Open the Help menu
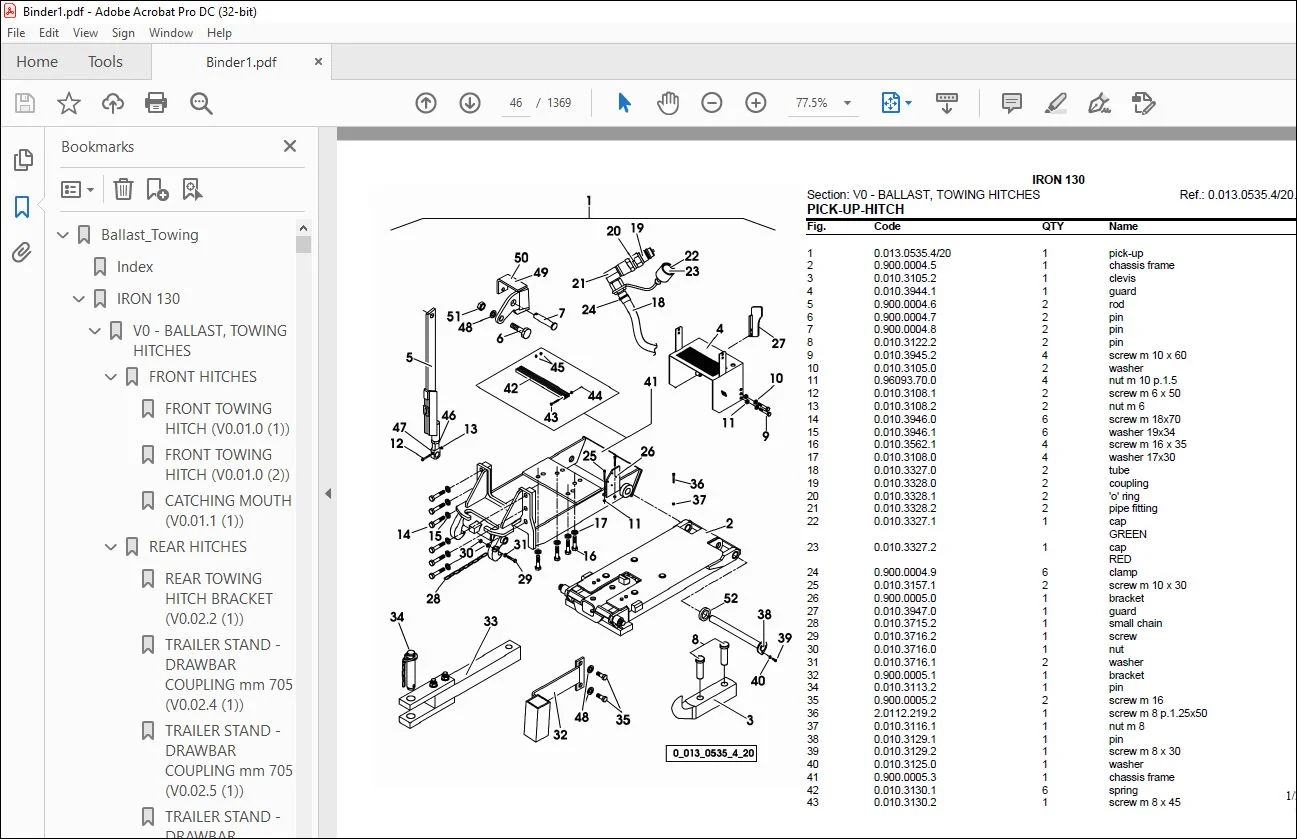The width and height of the screenshot is (1297, 839). click(x=219, y=33)
